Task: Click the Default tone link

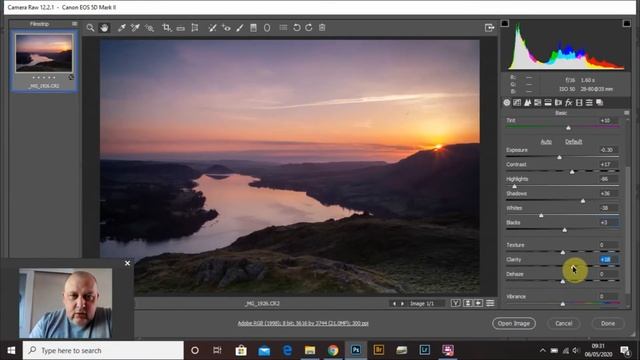Action: point(573,142)
